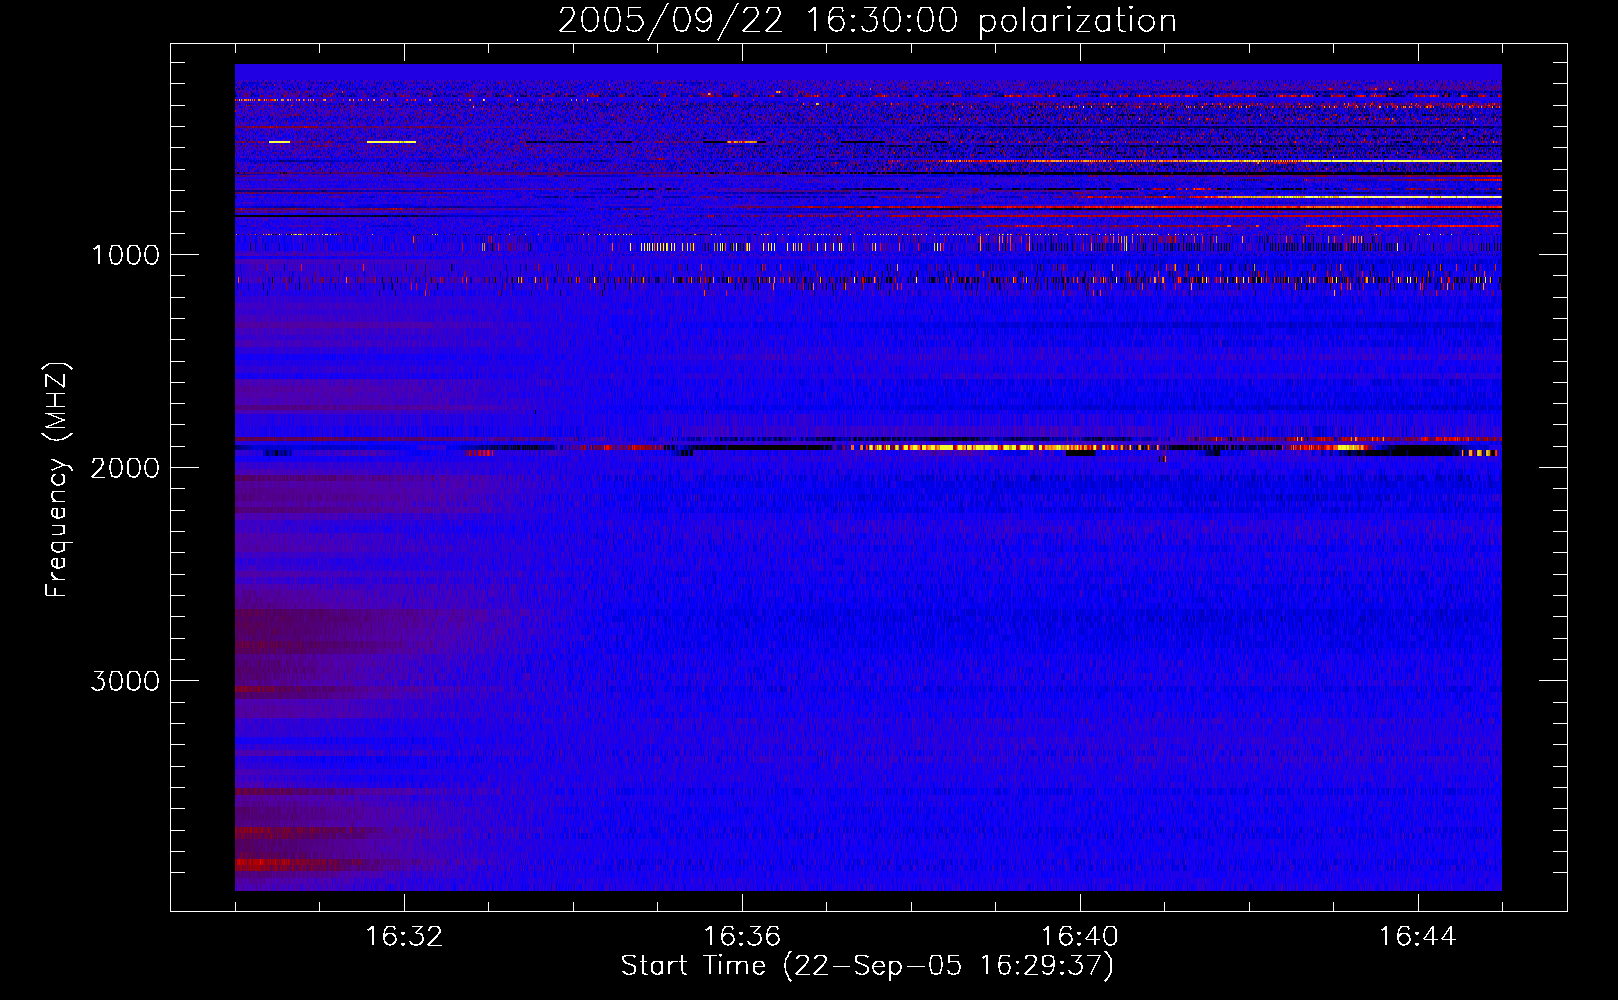The width and height of the screenshot is (1618, 1000).
Task: Click the '16:44' time tick label
Action: [x=1417, y=937]
